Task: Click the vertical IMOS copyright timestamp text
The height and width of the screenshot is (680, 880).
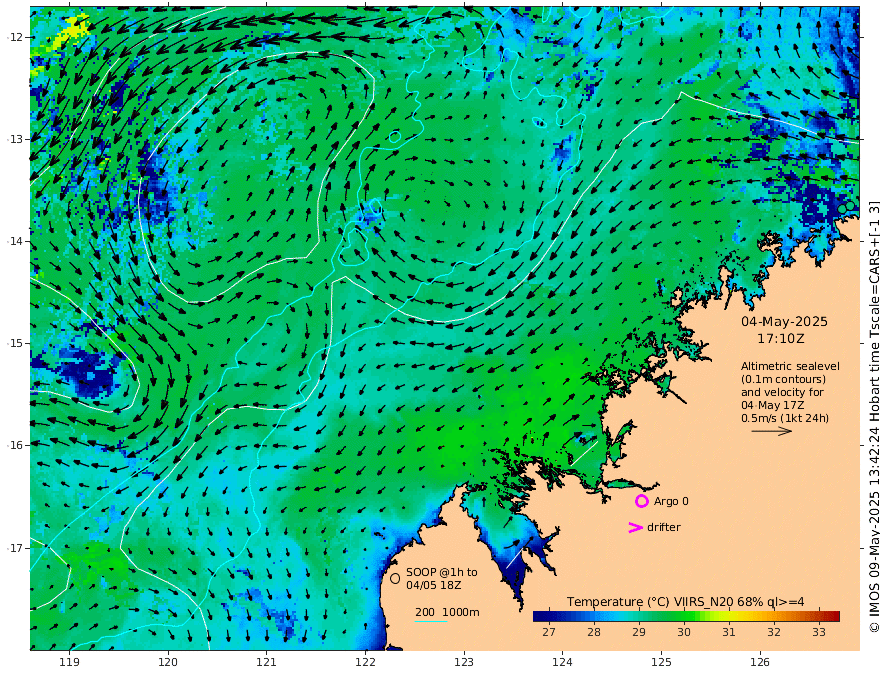Action: [873, 416]
